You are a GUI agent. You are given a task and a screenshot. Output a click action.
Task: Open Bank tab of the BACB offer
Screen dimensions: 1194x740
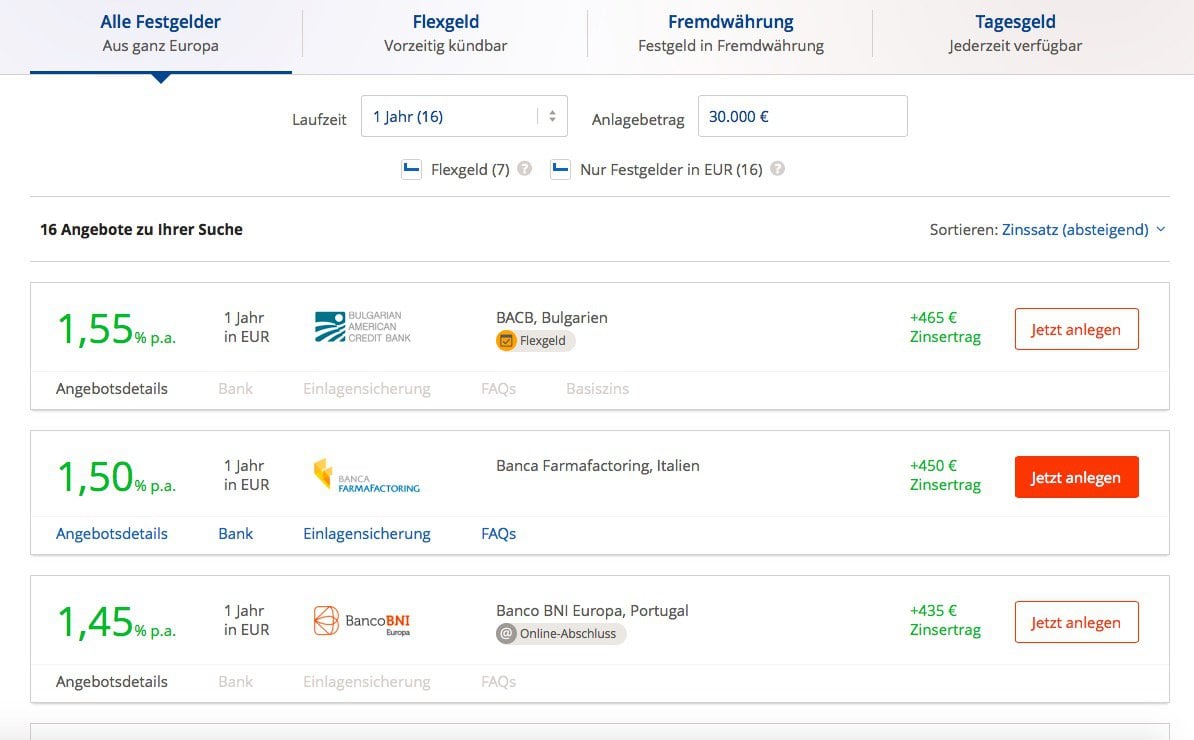click(235, 388)
